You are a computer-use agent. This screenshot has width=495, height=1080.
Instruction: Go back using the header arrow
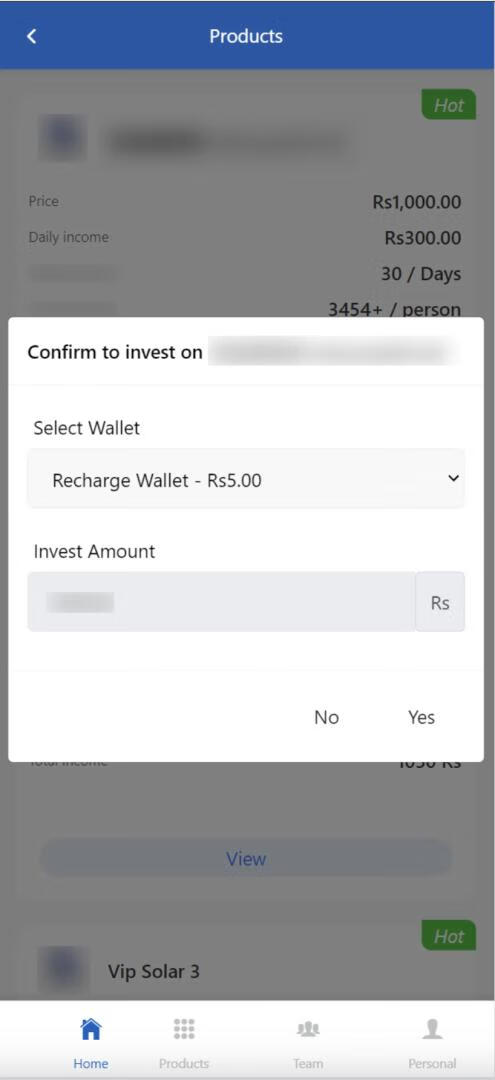point(31,36)
